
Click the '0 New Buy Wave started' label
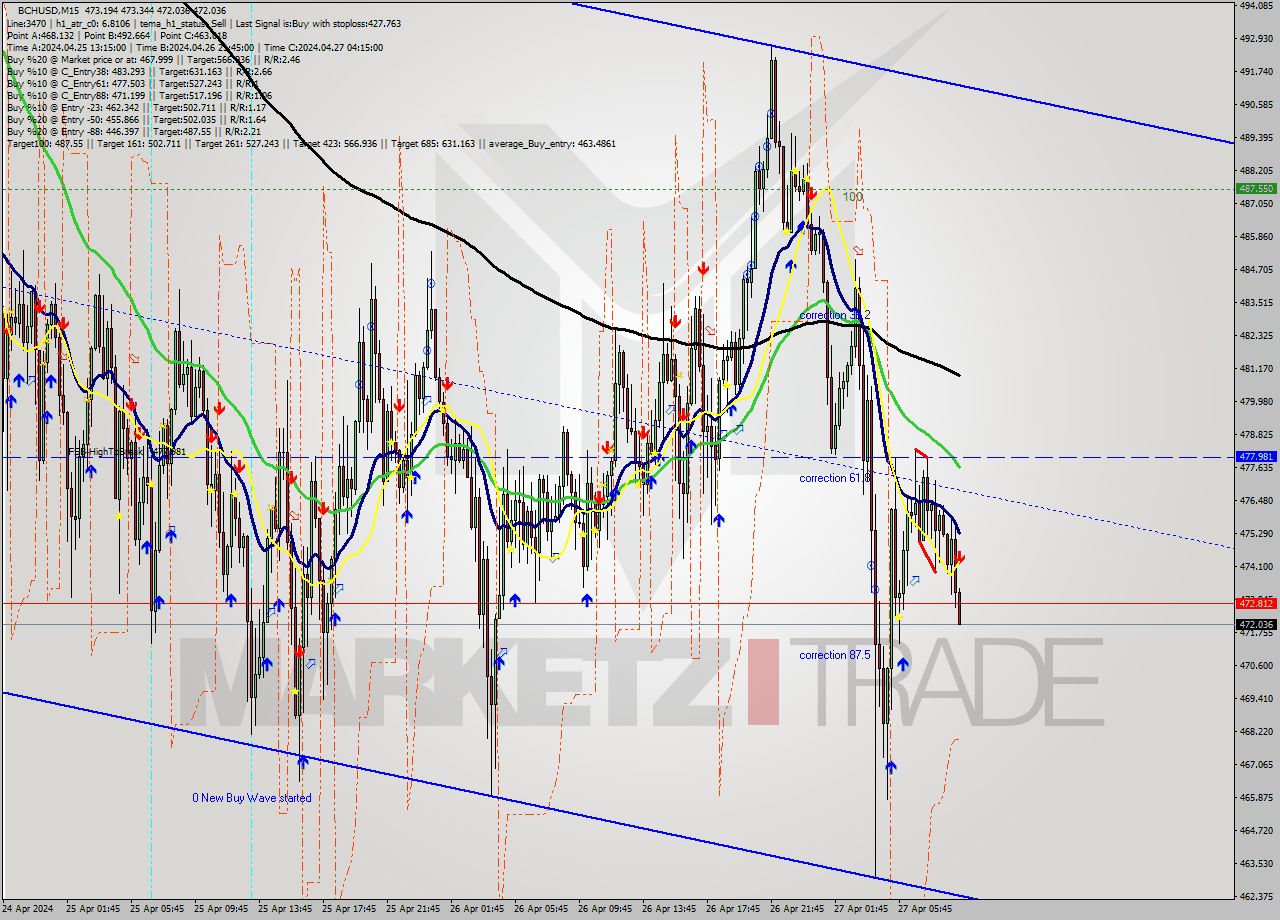click(252, 798)
